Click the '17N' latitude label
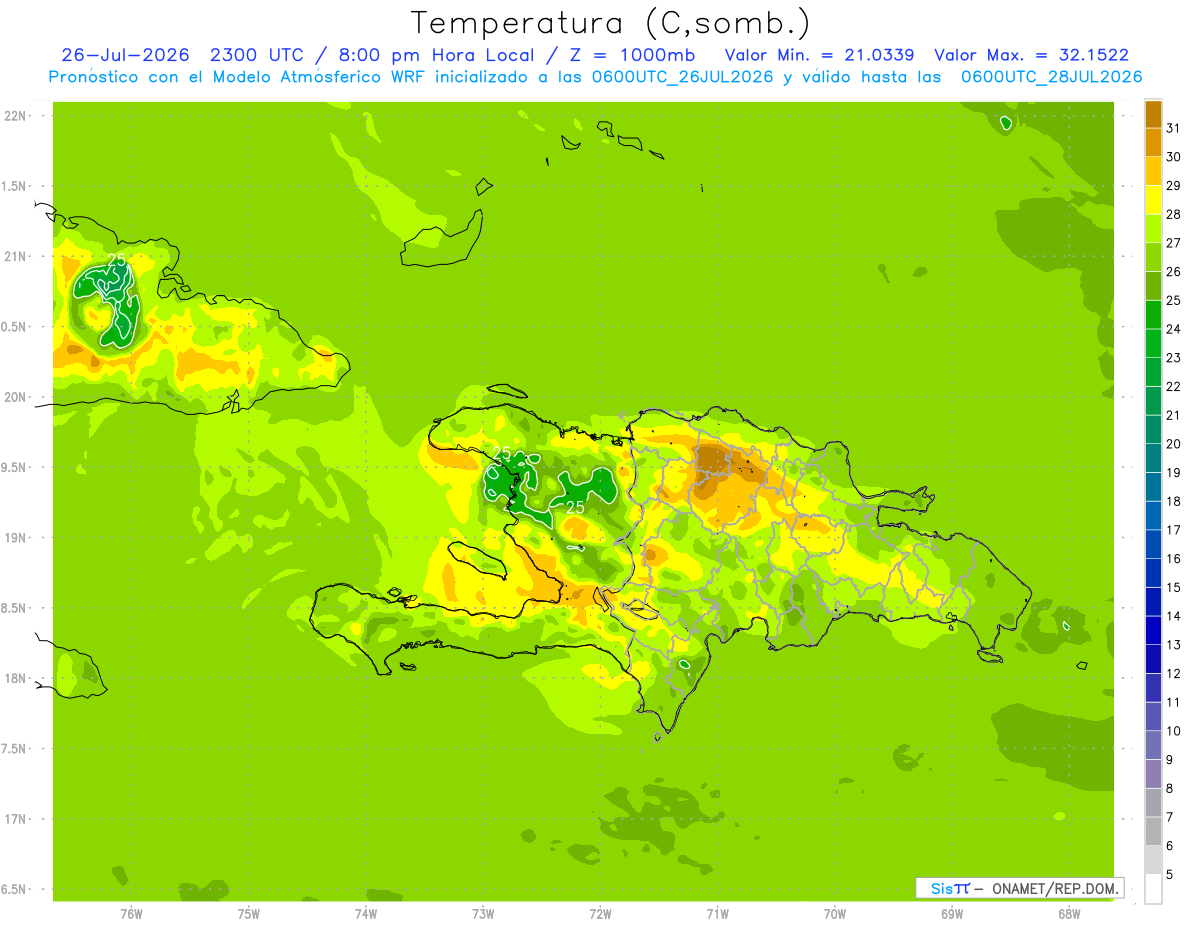 (15, 819)
